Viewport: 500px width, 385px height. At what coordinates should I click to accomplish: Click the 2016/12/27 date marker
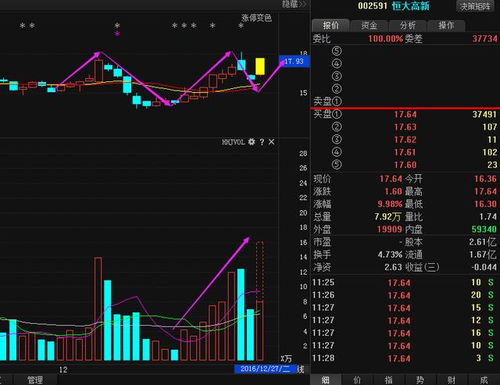pos(265,369)
